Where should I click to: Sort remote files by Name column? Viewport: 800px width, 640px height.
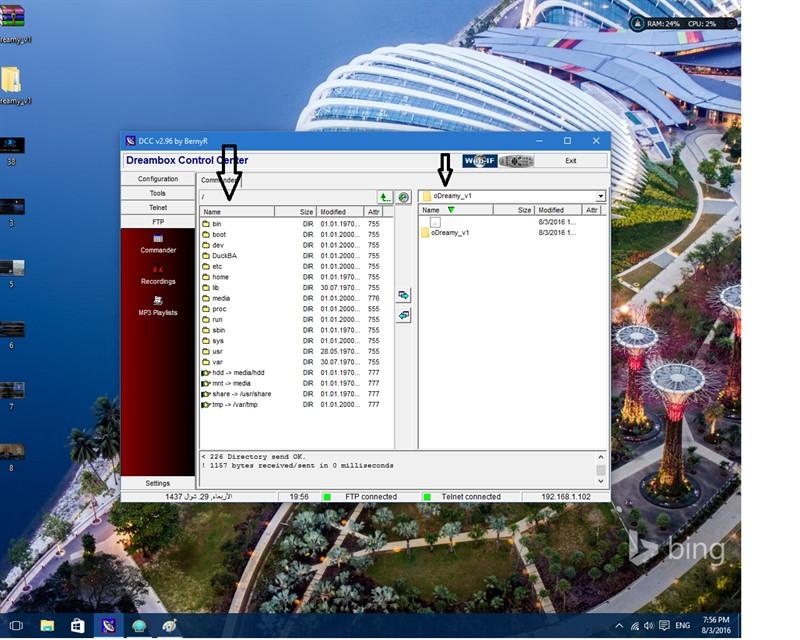pos(237,212)
